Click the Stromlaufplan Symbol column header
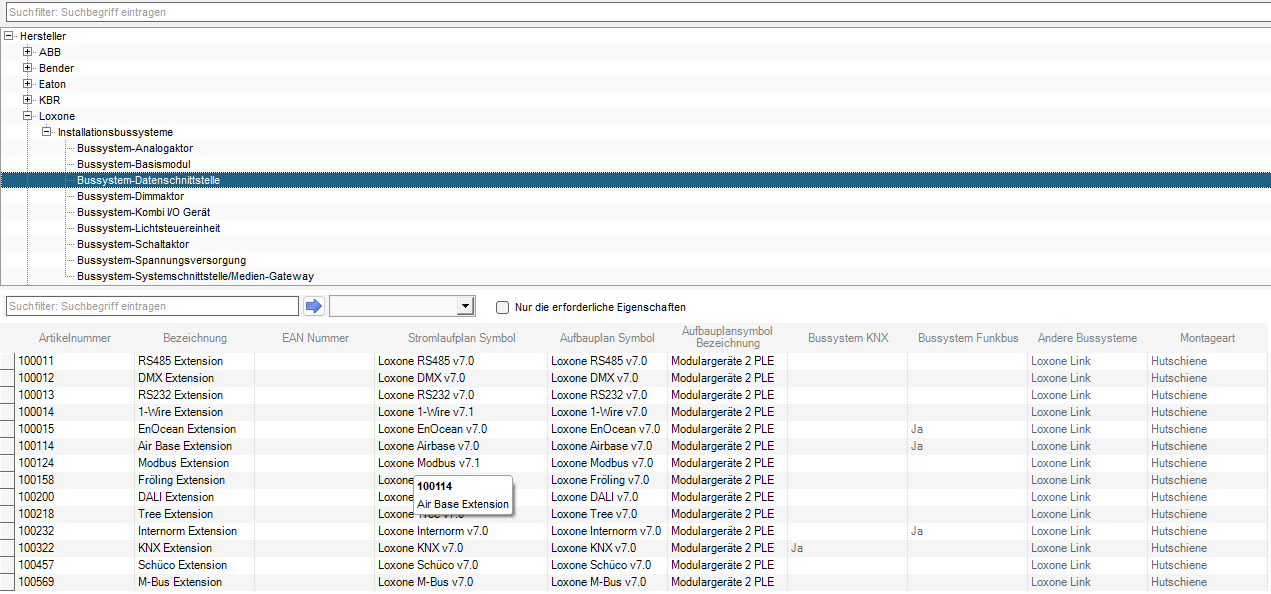This screenshot has height=594, width=1271. coord(462,338)
